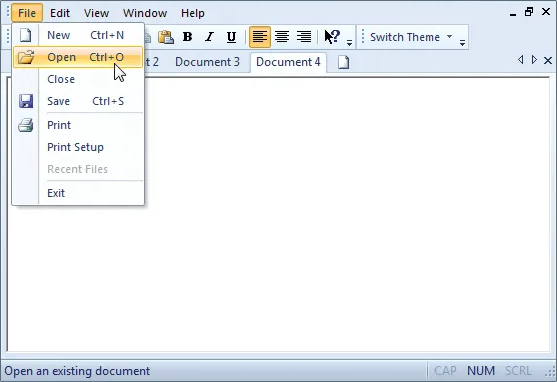557x382 pixels.
Task: Toggle Italic formatting
Action: click(x=210, y=37)
